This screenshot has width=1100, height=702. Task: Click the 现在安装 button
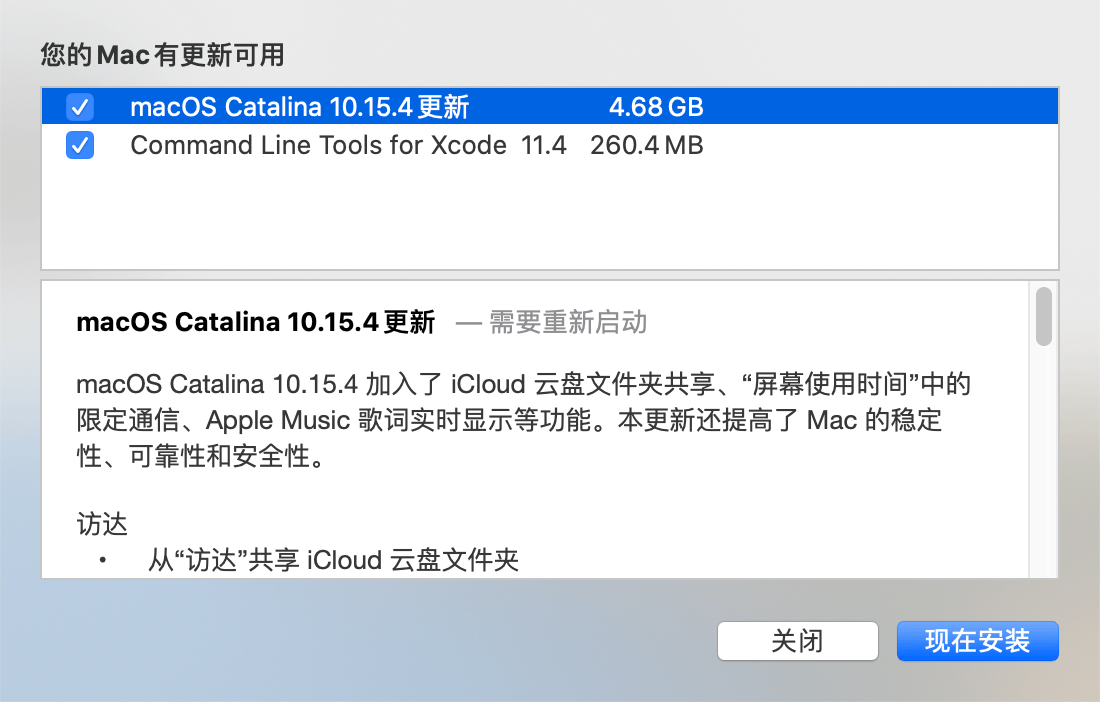coord(977,641)
